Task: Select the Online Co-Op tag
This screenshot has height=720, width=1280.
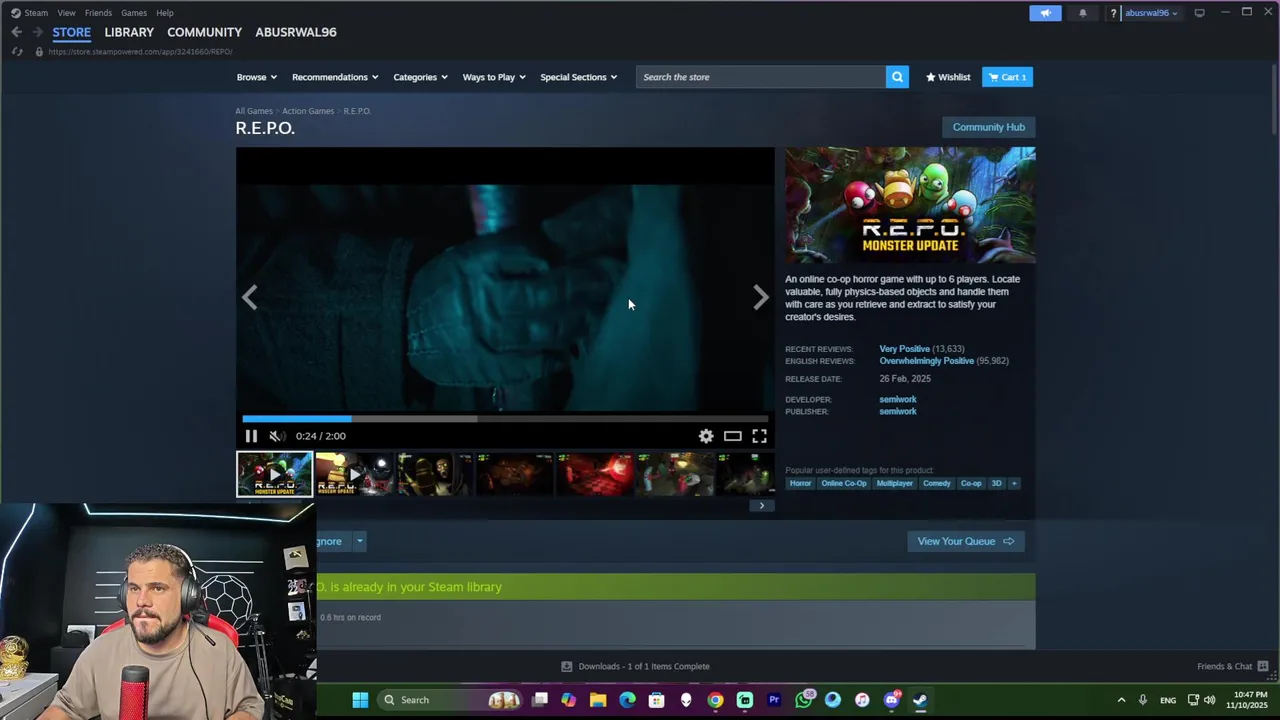Action: click(x=844, y=483)
